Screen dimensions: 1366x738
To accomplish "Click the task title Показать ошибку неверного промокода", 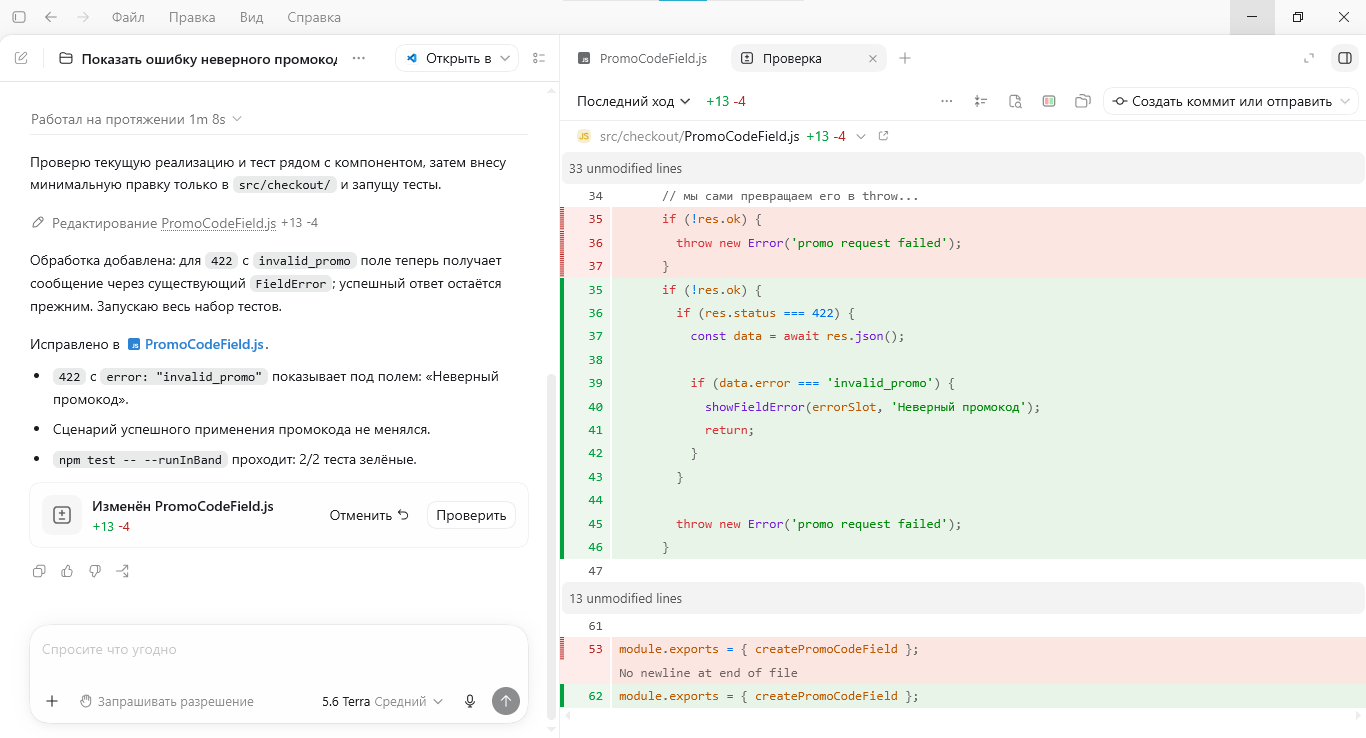I will 209,59.
